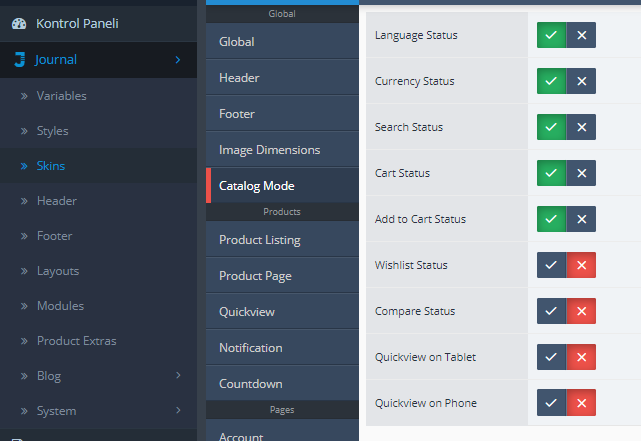
Task: Expand the Blog submenu chevron
Action: (178, 375)
